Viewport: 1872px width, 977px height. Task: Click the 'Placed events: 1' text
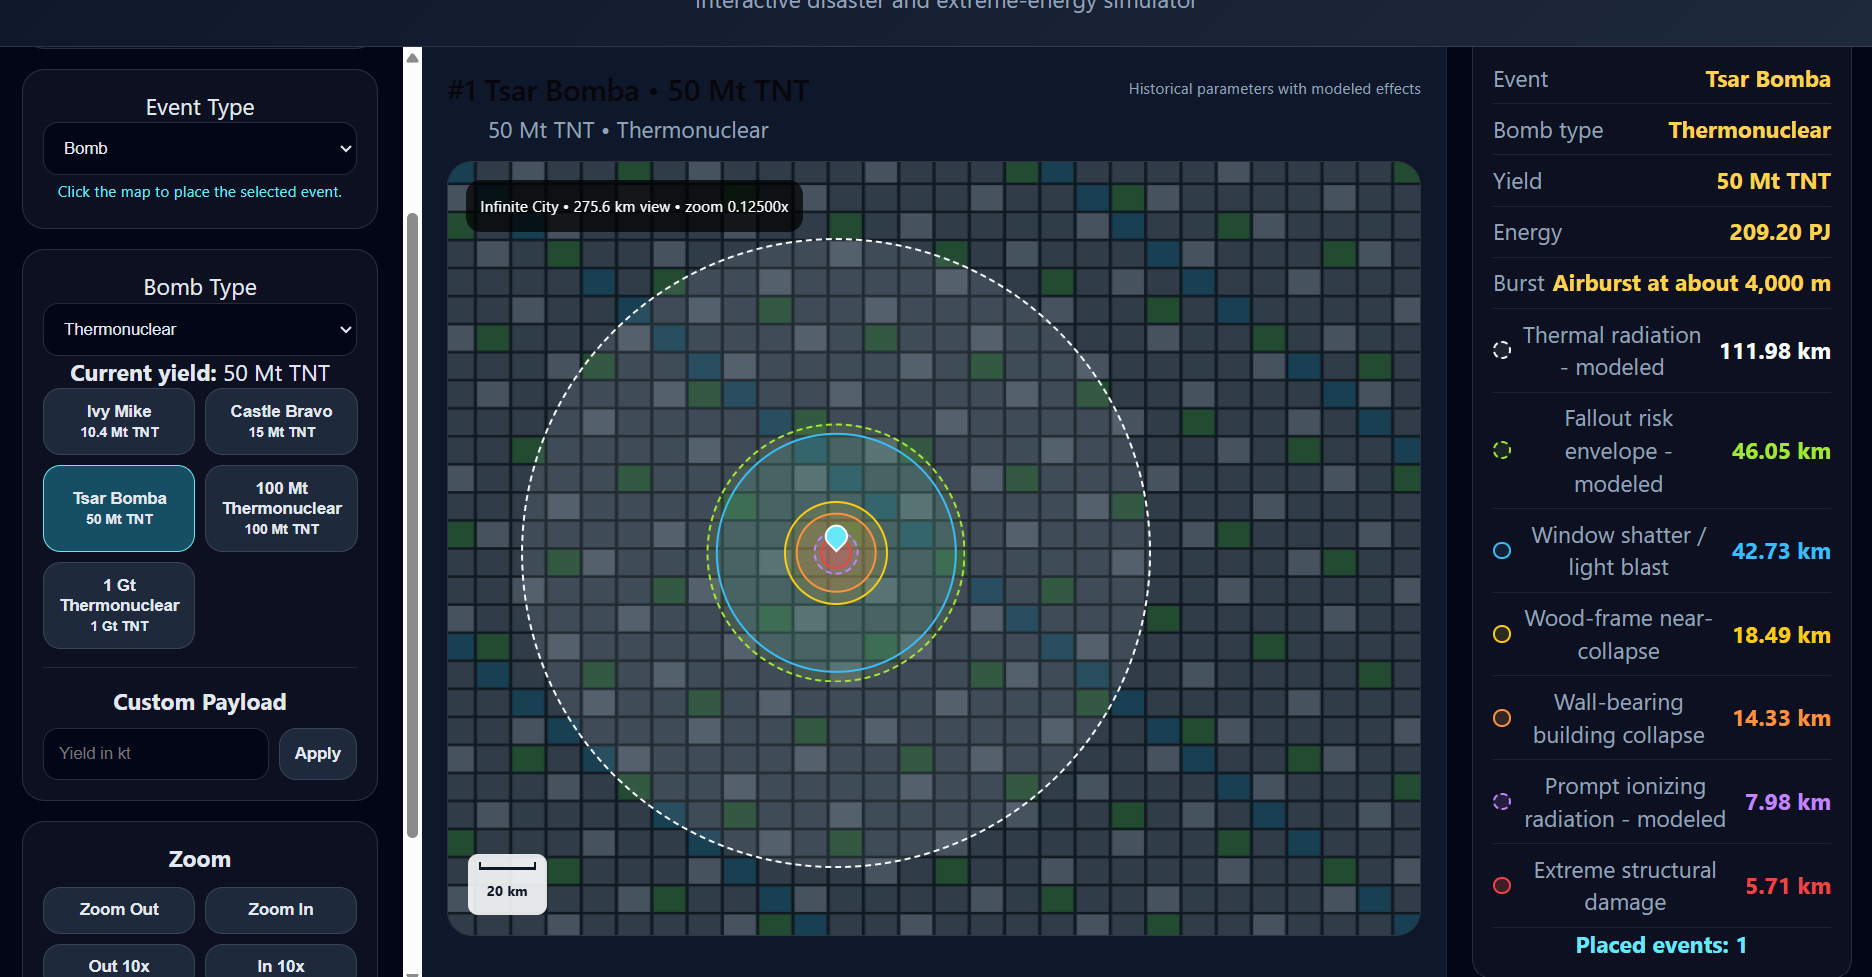[x=1661, y=945]
